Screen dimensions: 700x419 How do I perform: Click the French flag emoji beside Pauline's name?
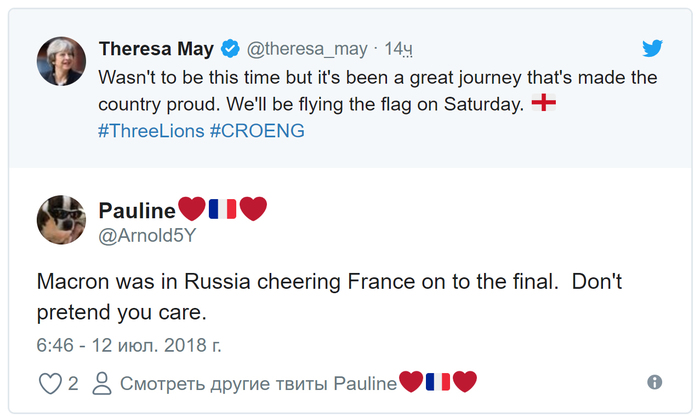(x=222, y=208)
